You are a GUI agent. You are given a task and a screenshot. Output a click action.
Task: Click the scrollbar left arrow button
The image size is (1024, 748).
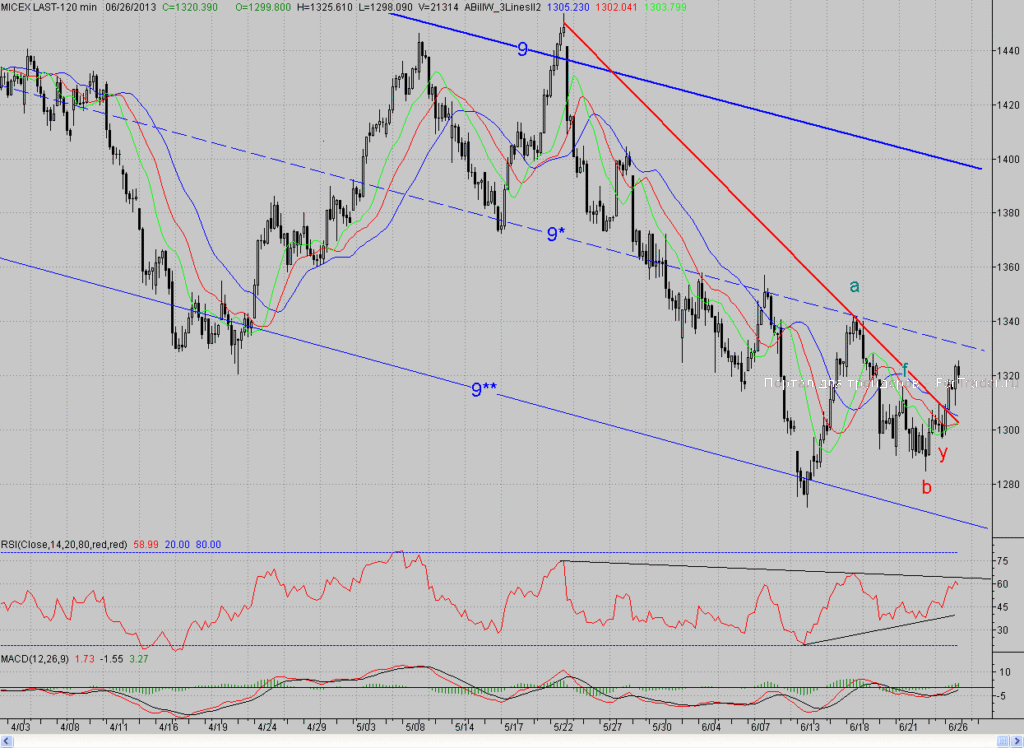click(7, 741)
